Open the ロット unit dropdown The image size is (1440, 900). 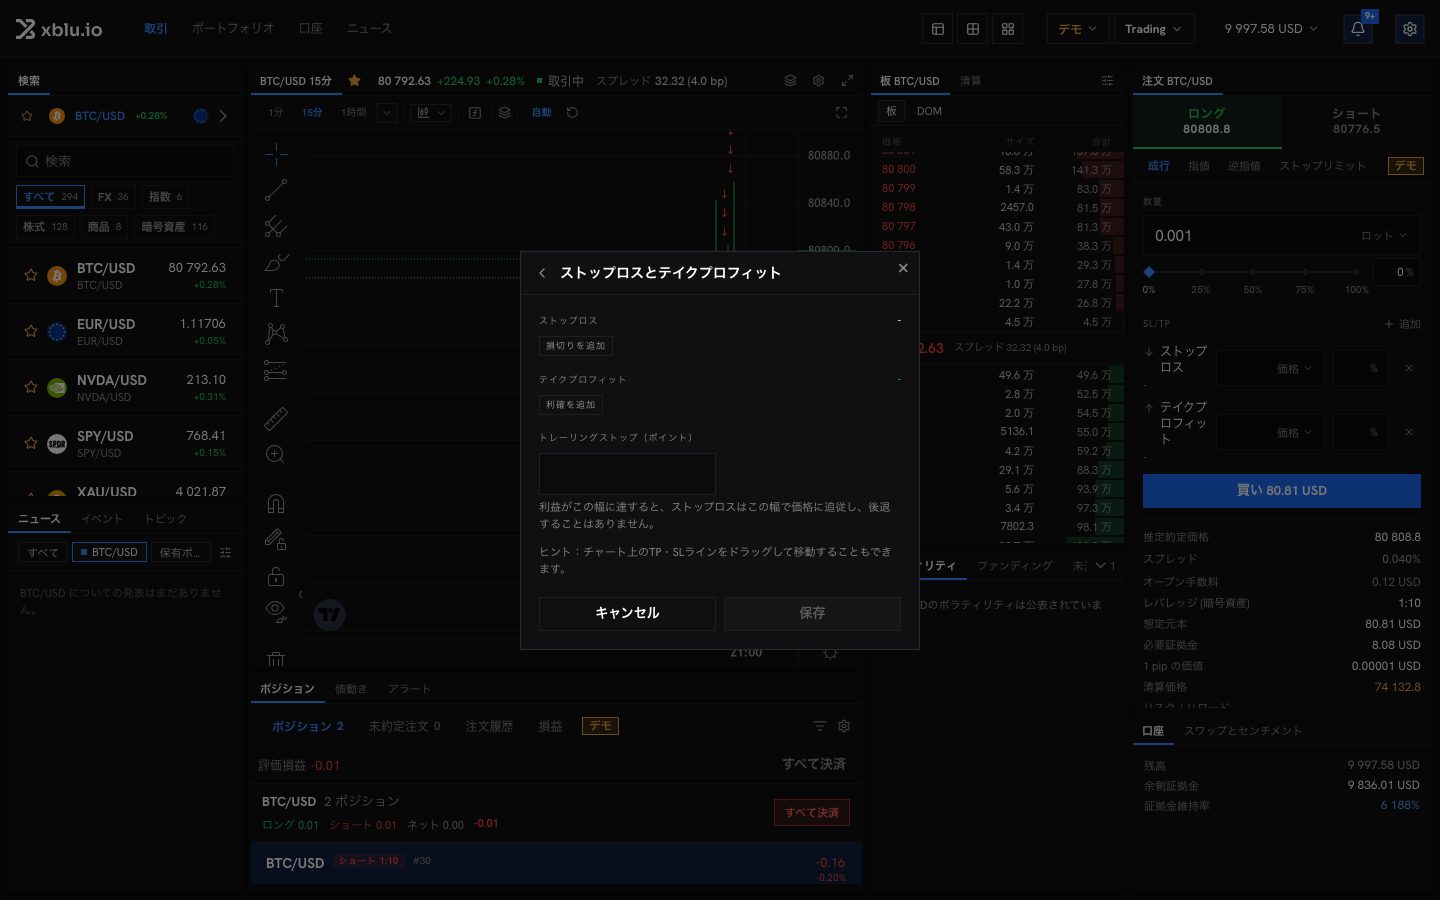1384,236
